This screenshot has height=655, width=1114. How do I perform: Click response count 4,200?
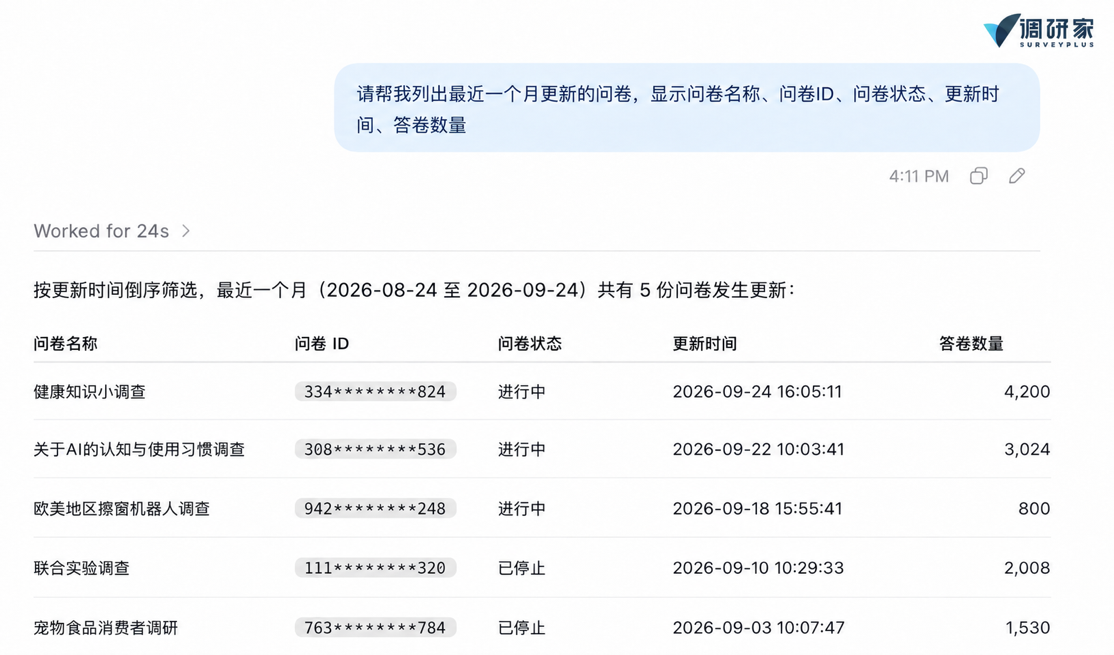coord(1027,391)
